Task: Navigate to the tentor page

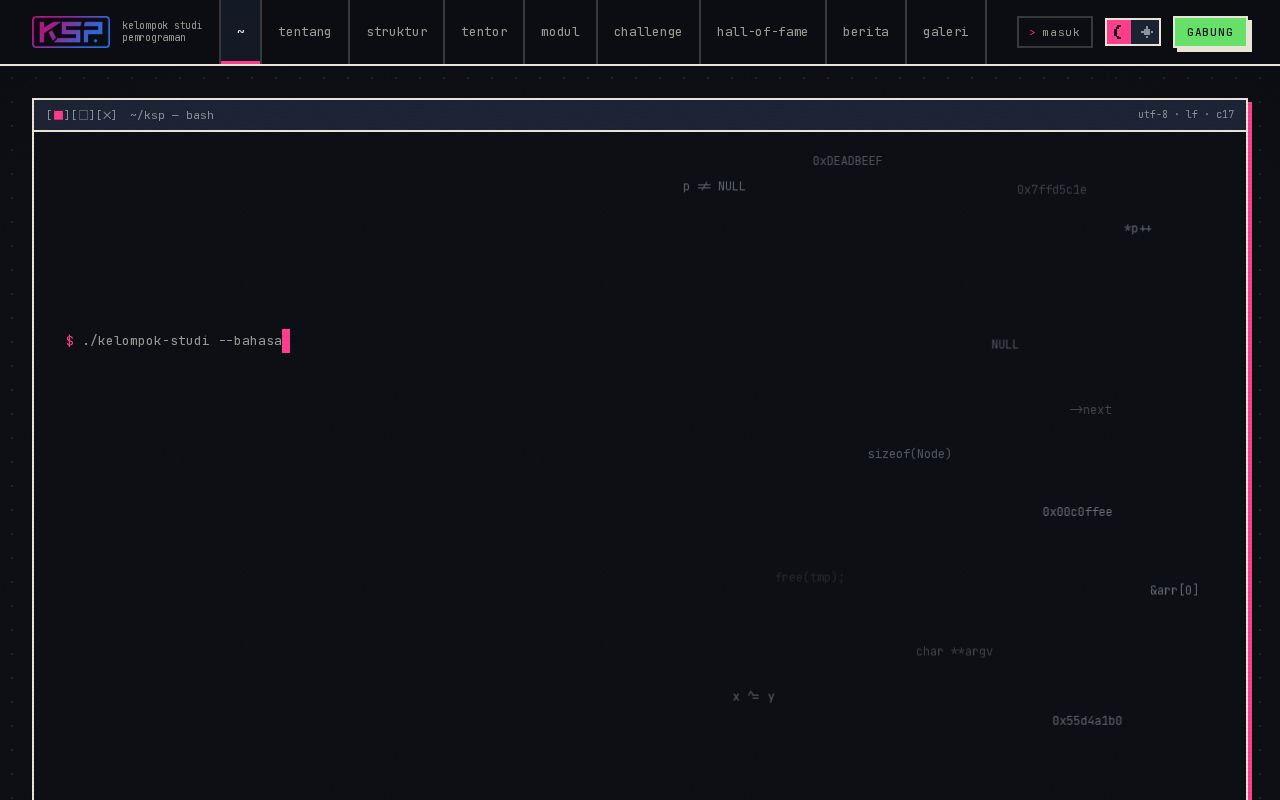Action: (484, 32)
